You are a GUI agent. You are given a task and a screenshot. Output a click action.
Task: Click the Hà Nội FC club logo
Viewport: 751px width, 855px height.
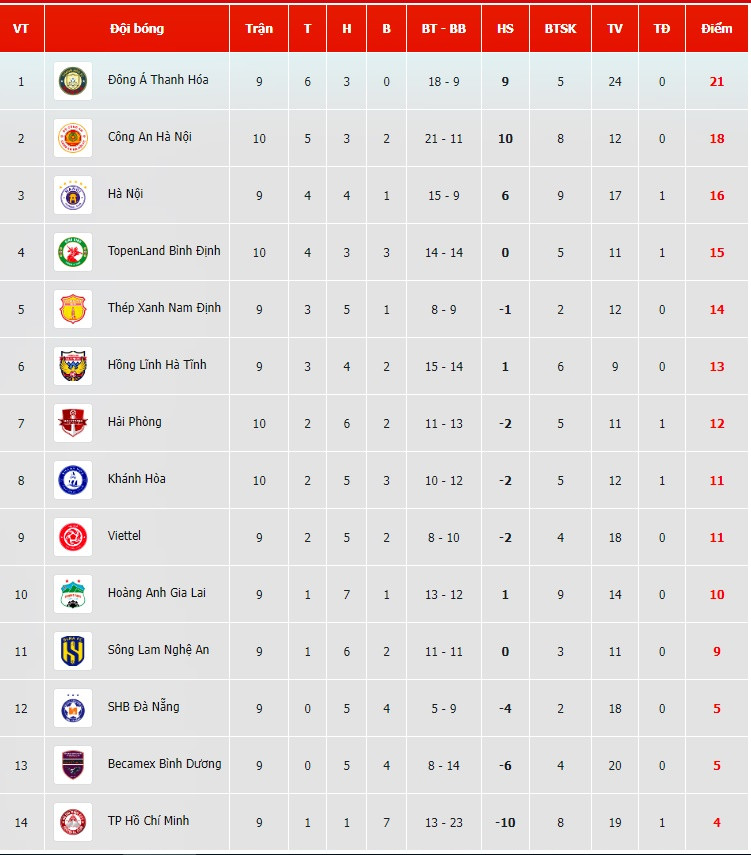click(73, 195)
